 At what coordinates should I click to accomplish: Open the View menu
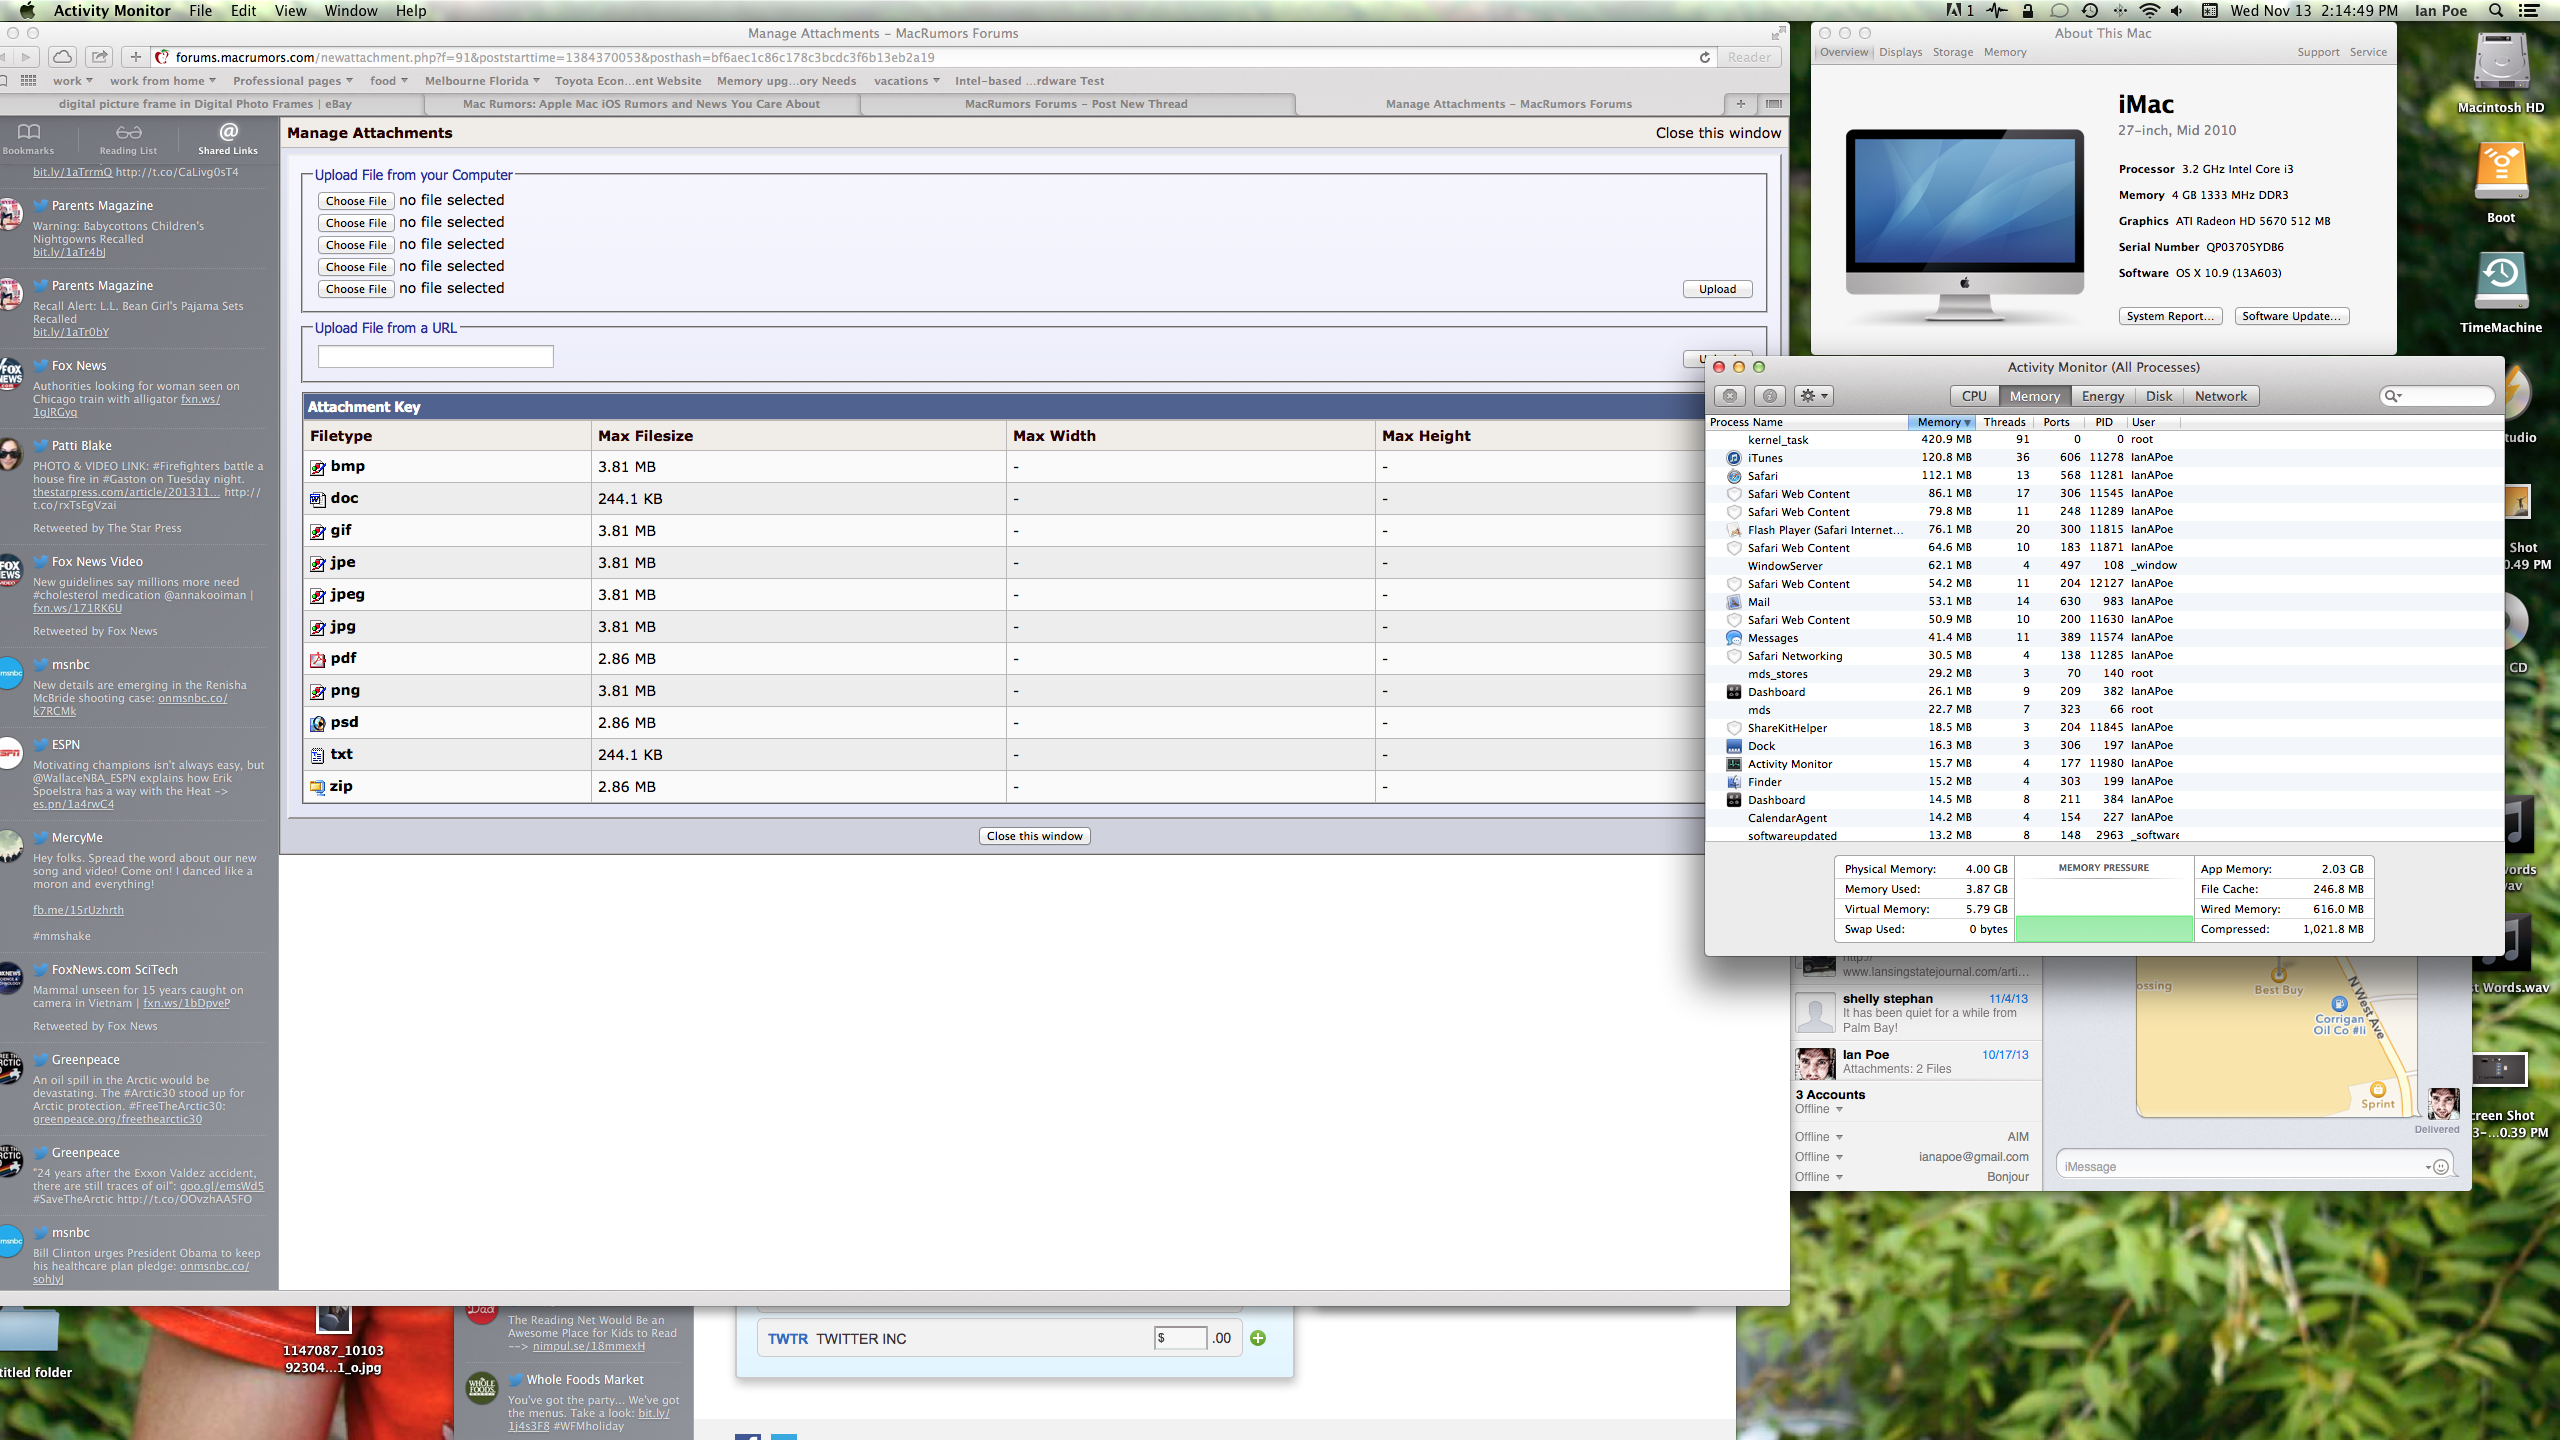pyautogui.click(x=291, y=11)
